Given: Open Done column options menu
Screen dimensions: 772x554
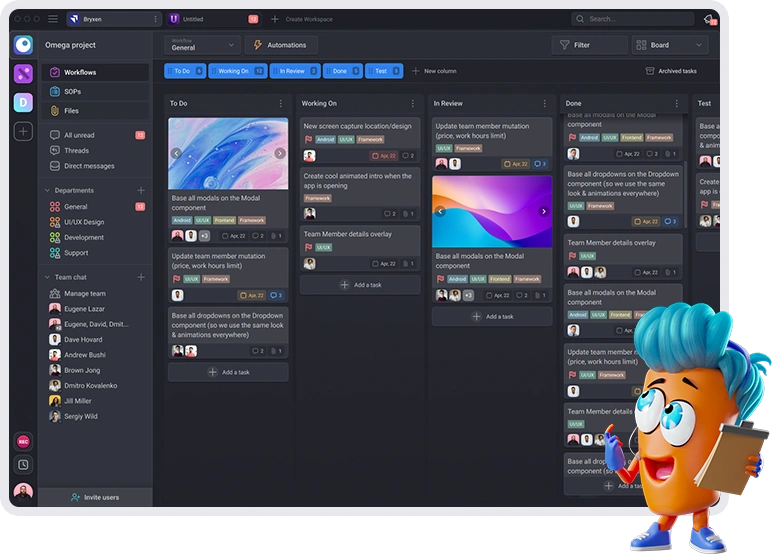Looking at the screenshot, I should [x=676, y=103].
